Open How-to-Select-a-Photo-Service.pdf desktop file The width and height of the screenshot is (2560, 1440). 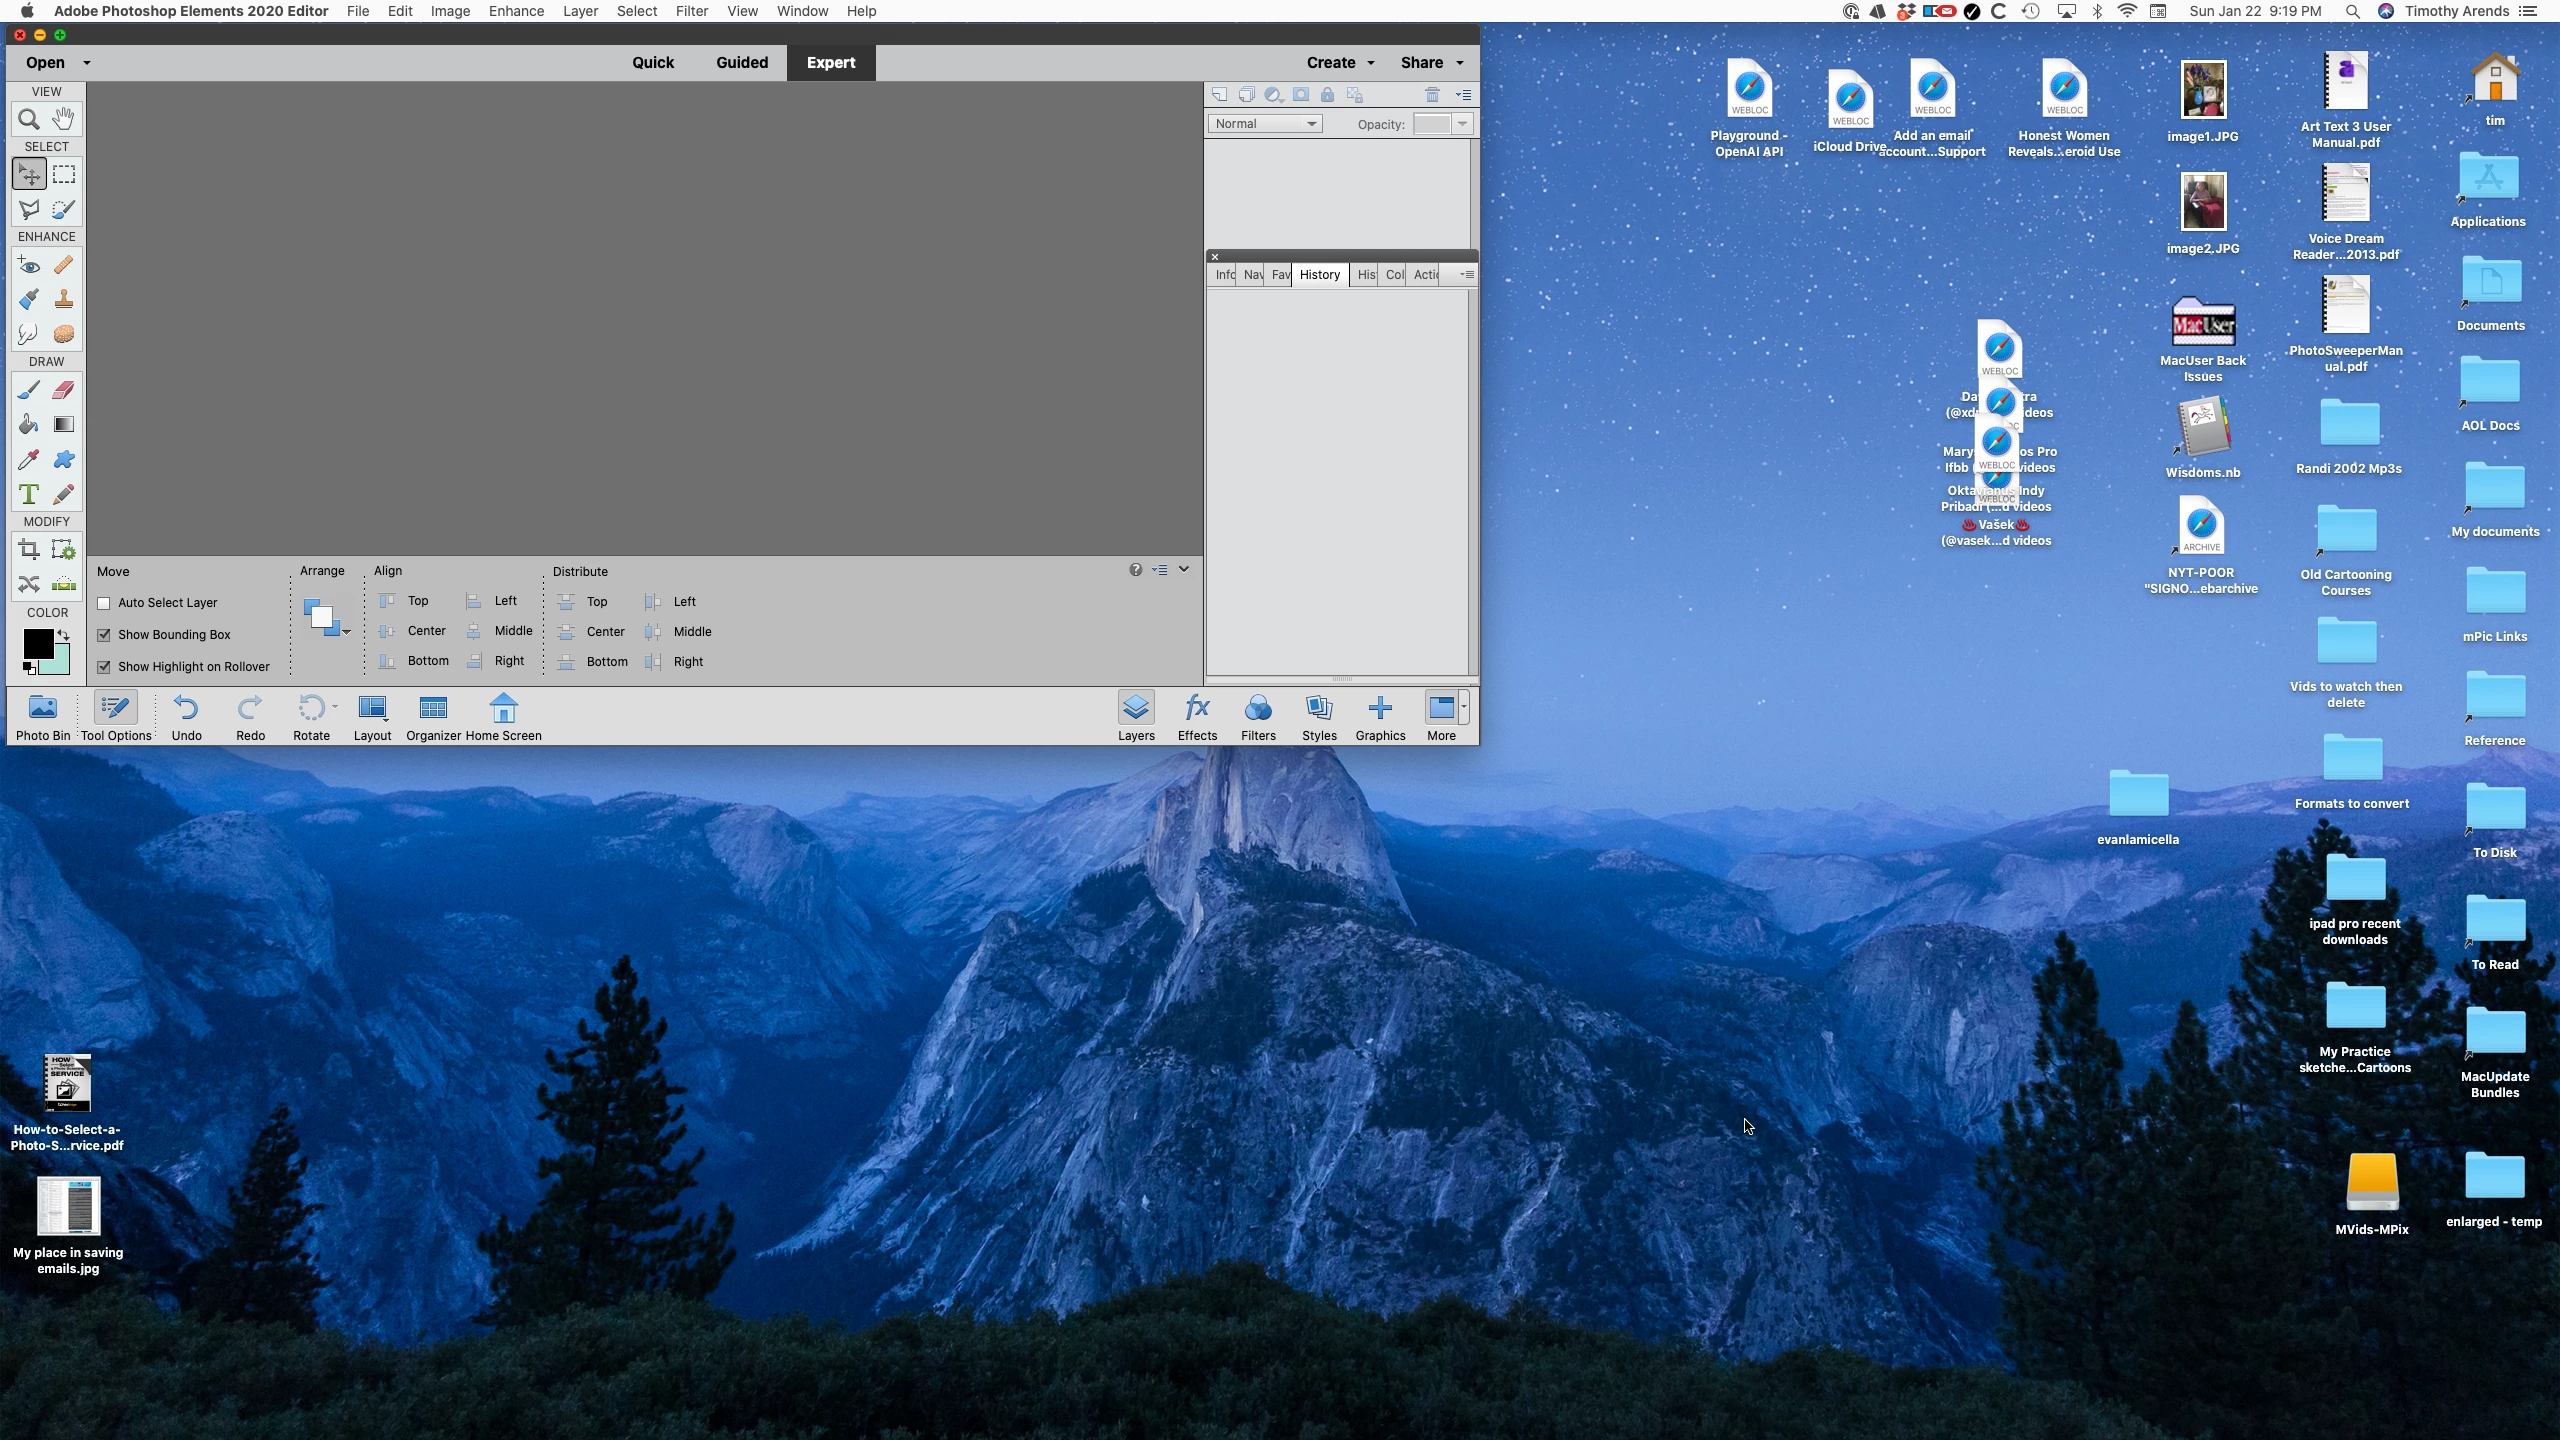coord(67,1083)
